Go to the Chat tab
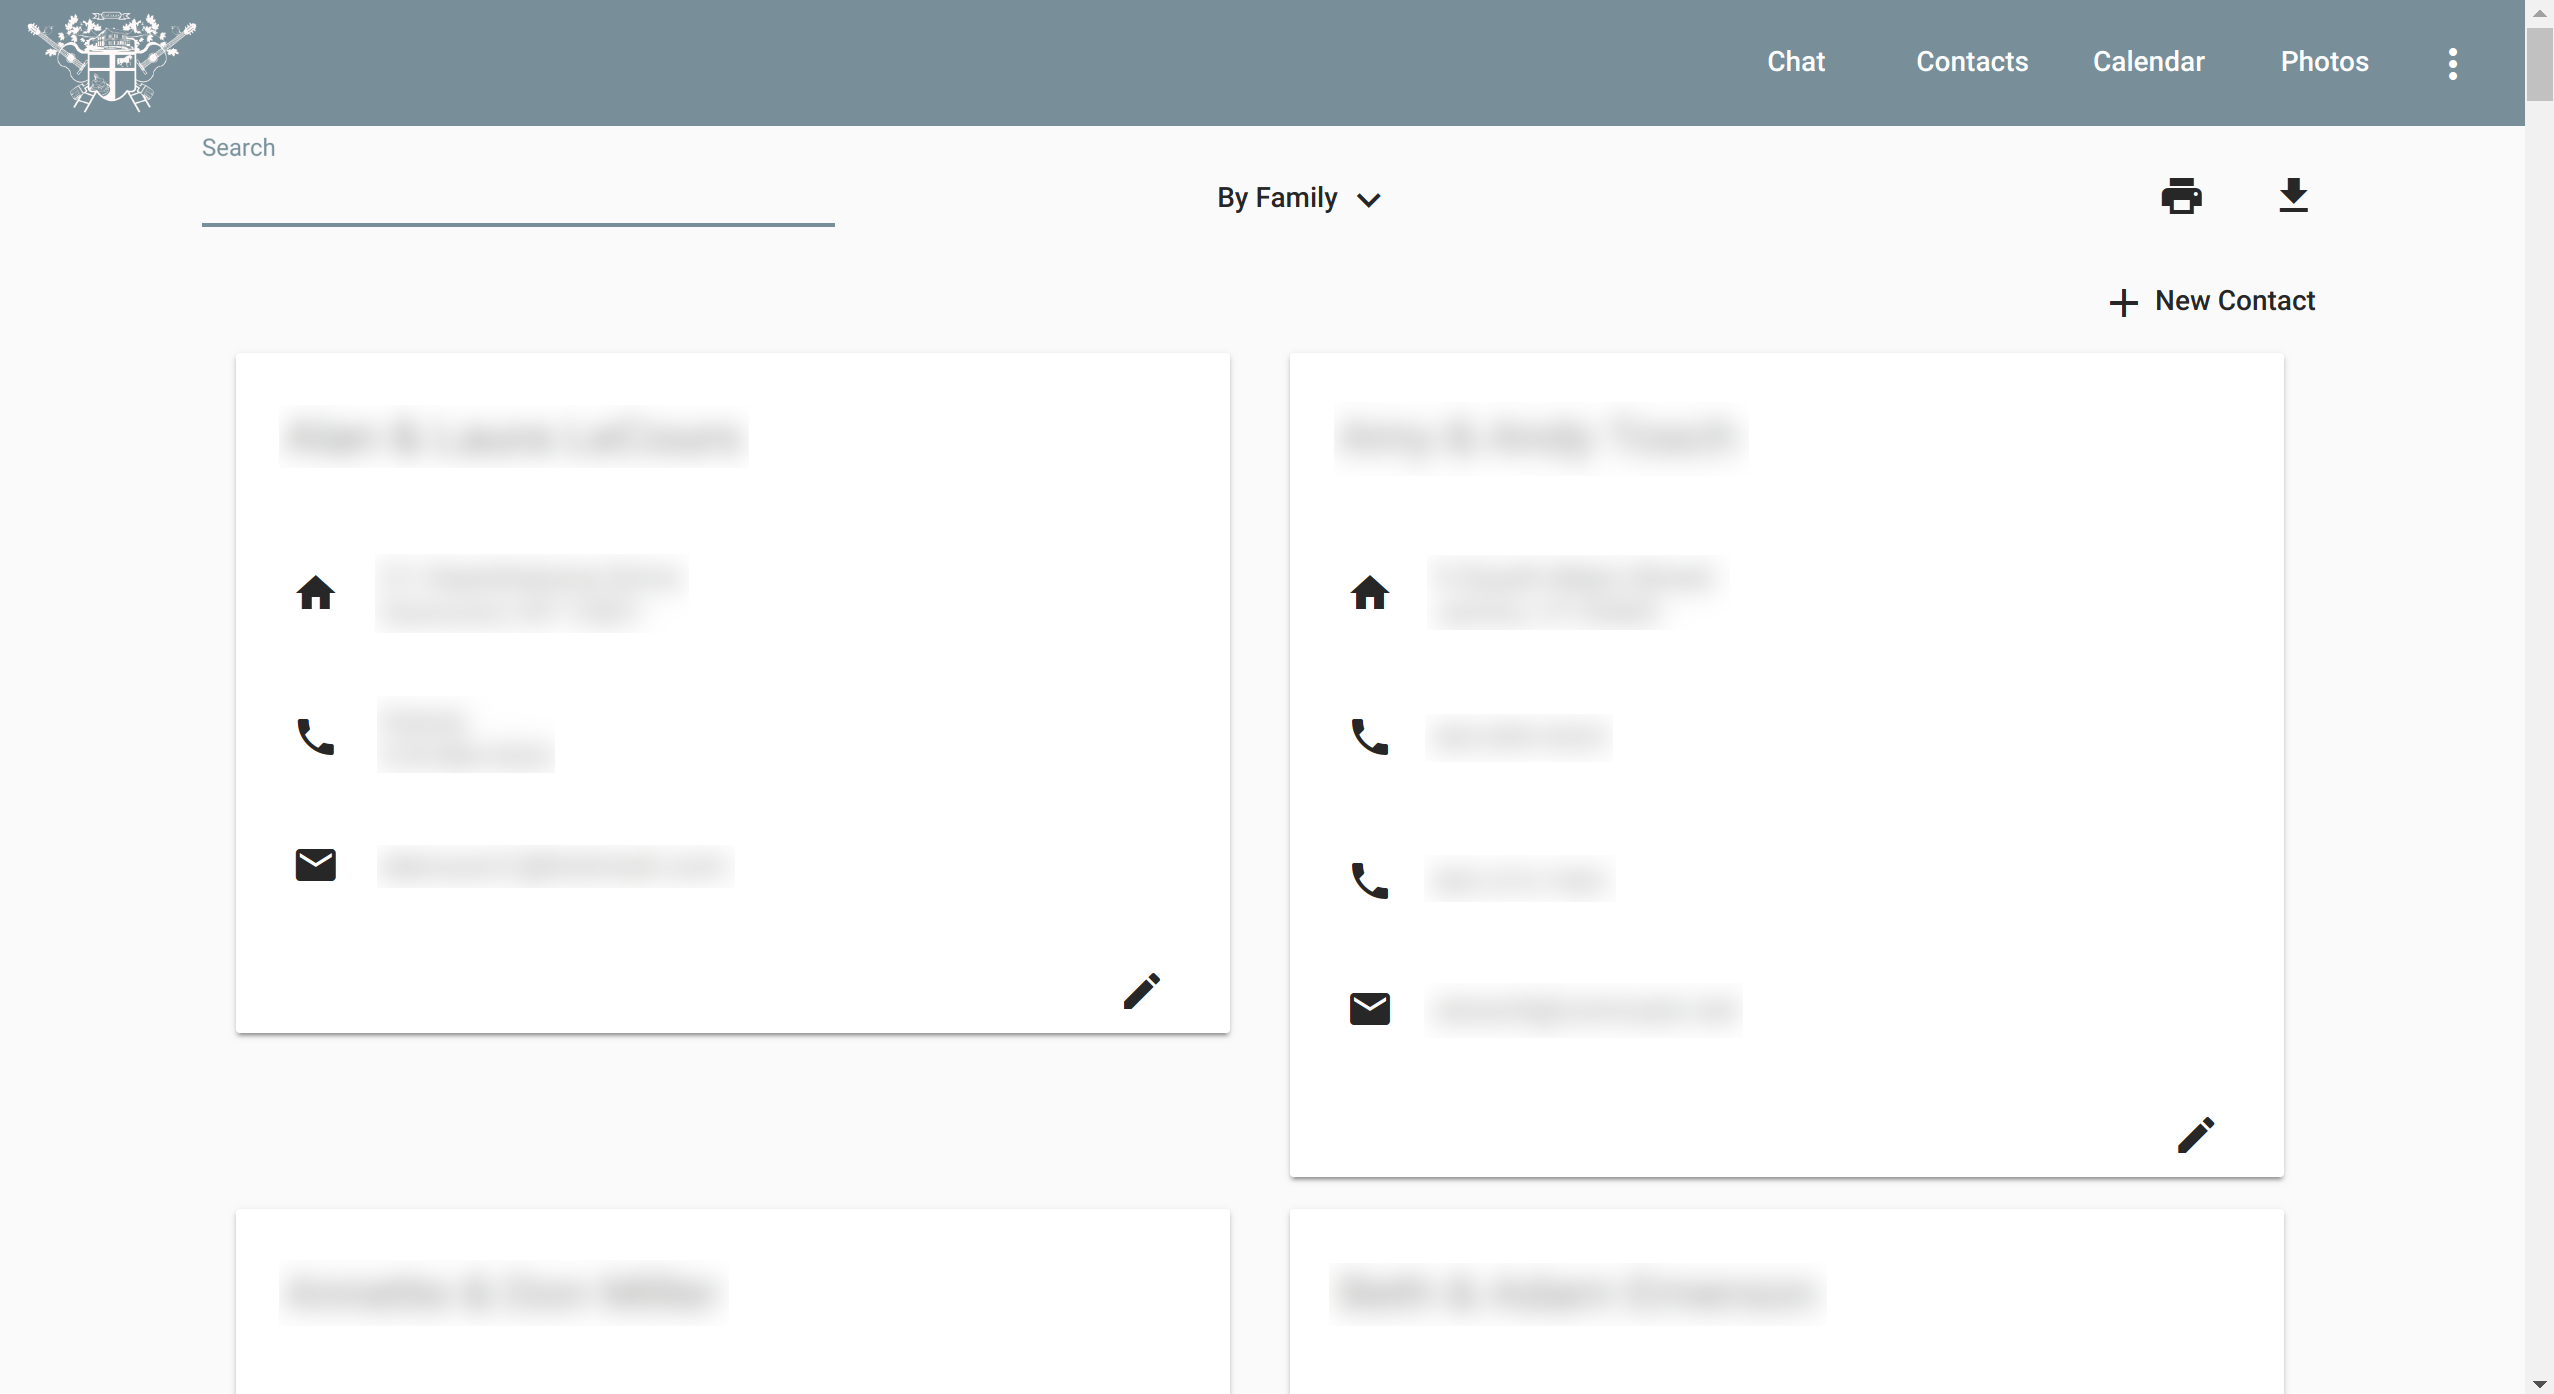Viewport: 2554px width, 1394px height. coord(1796,62)
